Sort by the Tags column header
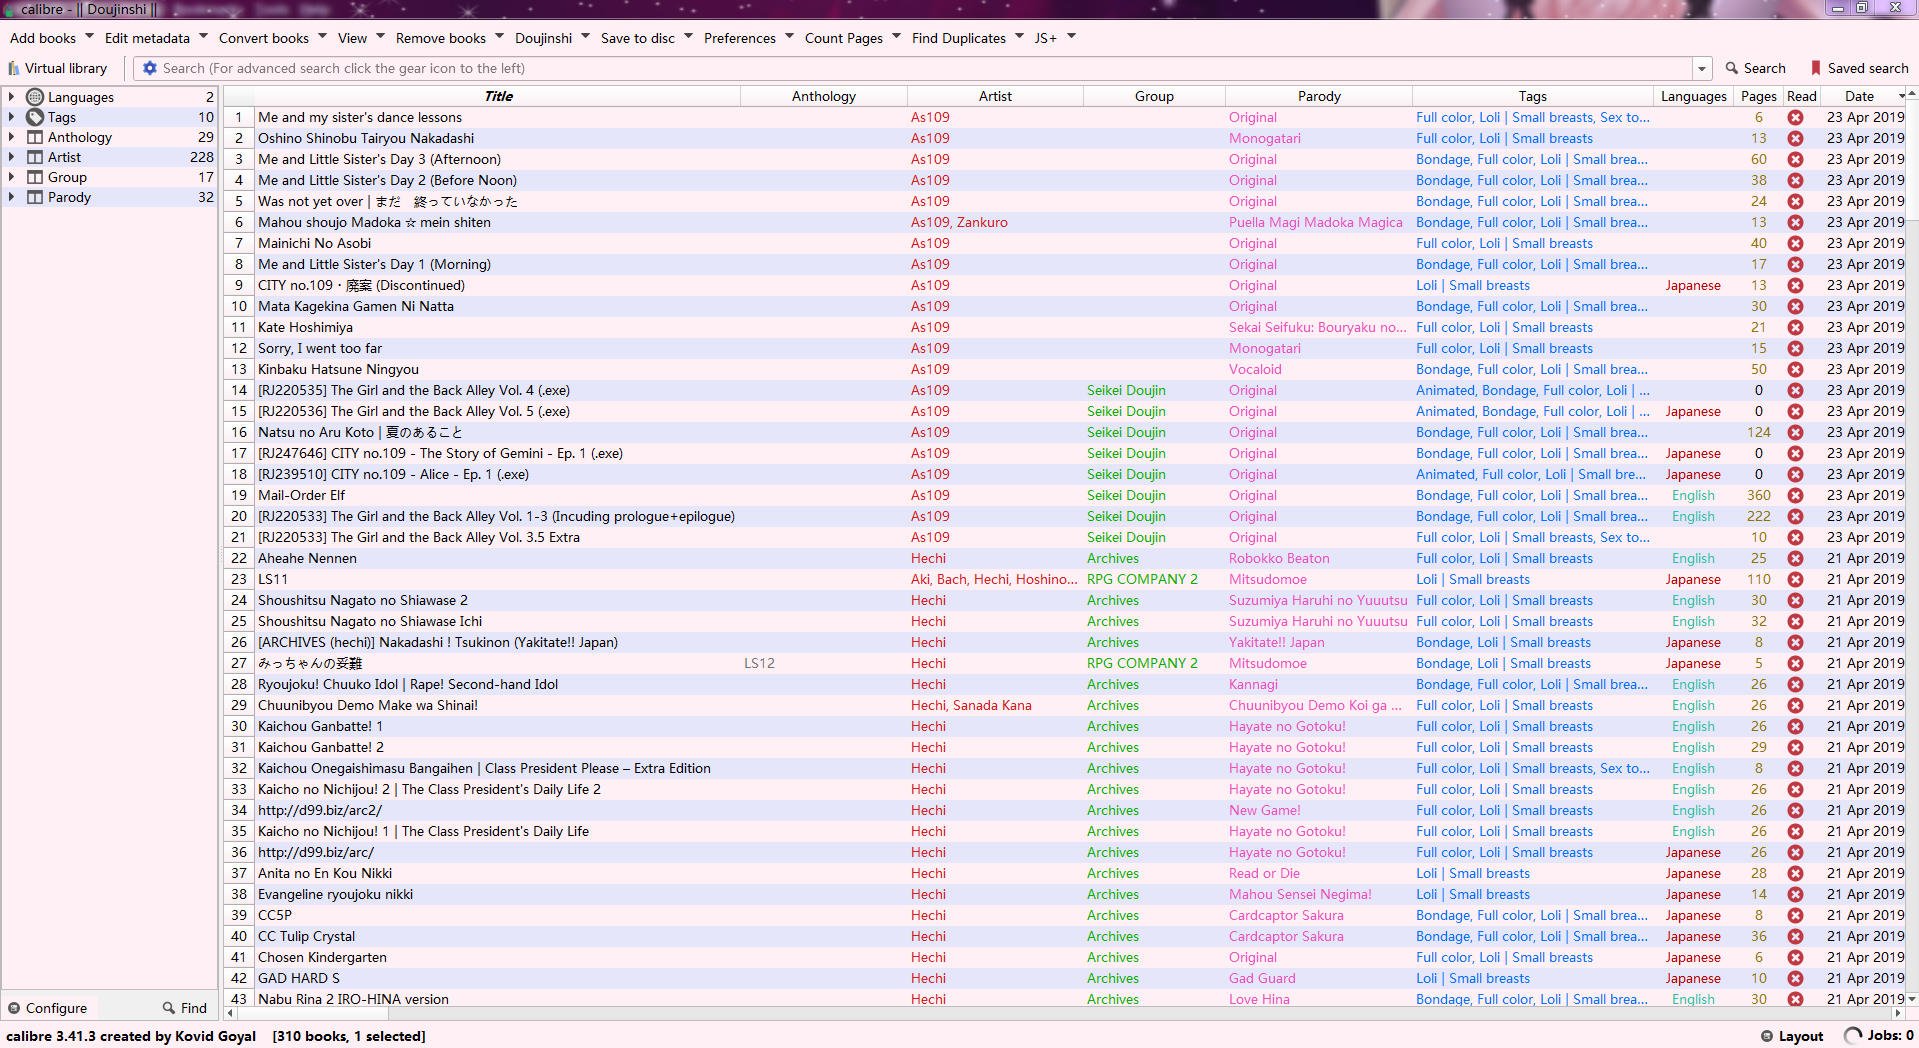The height and width of the screenshot is (1048, 1919). [x=1532, y=96]
